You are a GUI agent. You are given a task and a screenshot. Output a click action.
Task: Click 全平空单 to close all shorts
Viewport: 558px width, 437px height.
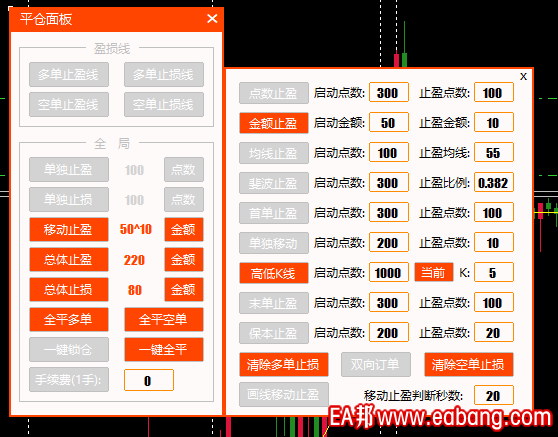point(164,320)
